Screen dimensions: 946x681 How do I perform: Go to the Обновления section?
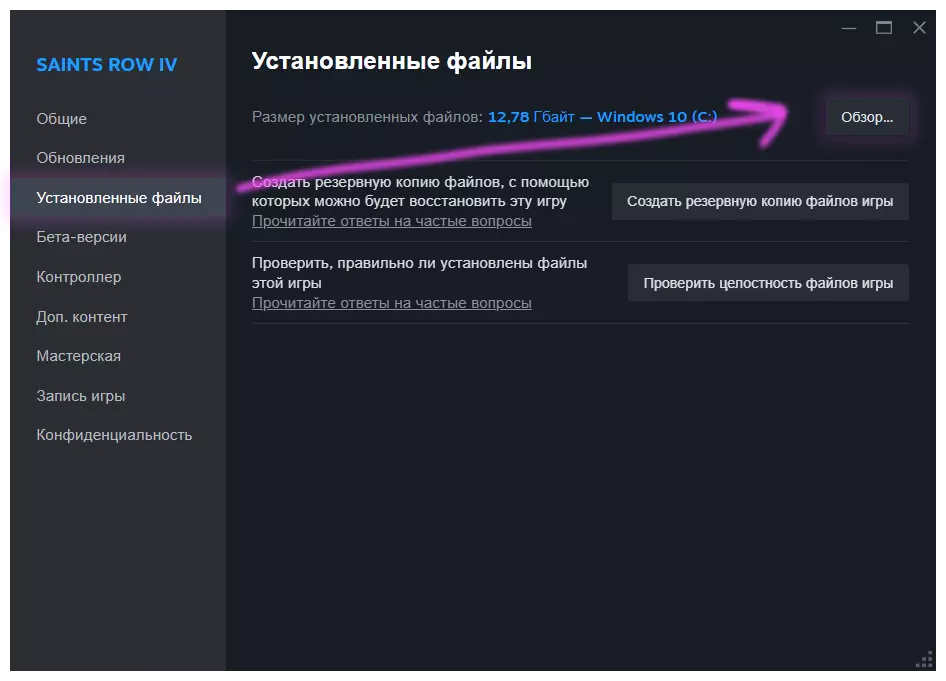pos(80,158)
